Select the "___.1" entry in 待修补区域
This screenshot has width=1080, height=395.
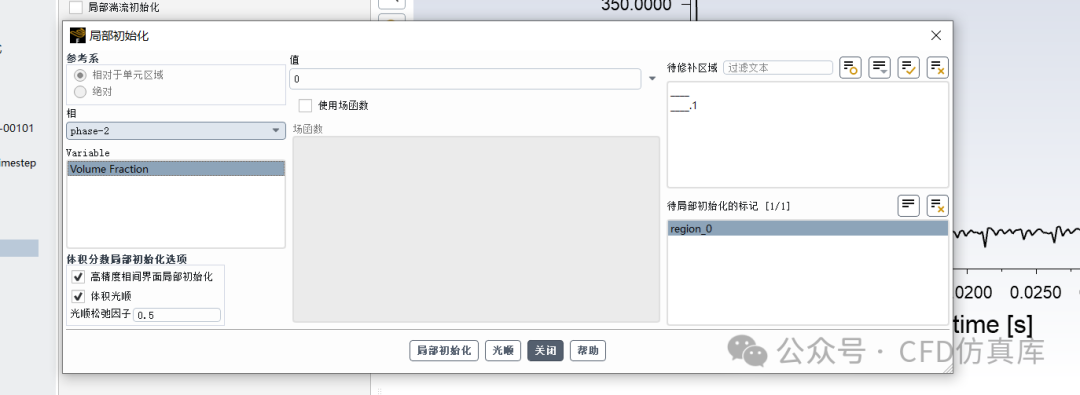pyautogui.click(x=683, y=106)
